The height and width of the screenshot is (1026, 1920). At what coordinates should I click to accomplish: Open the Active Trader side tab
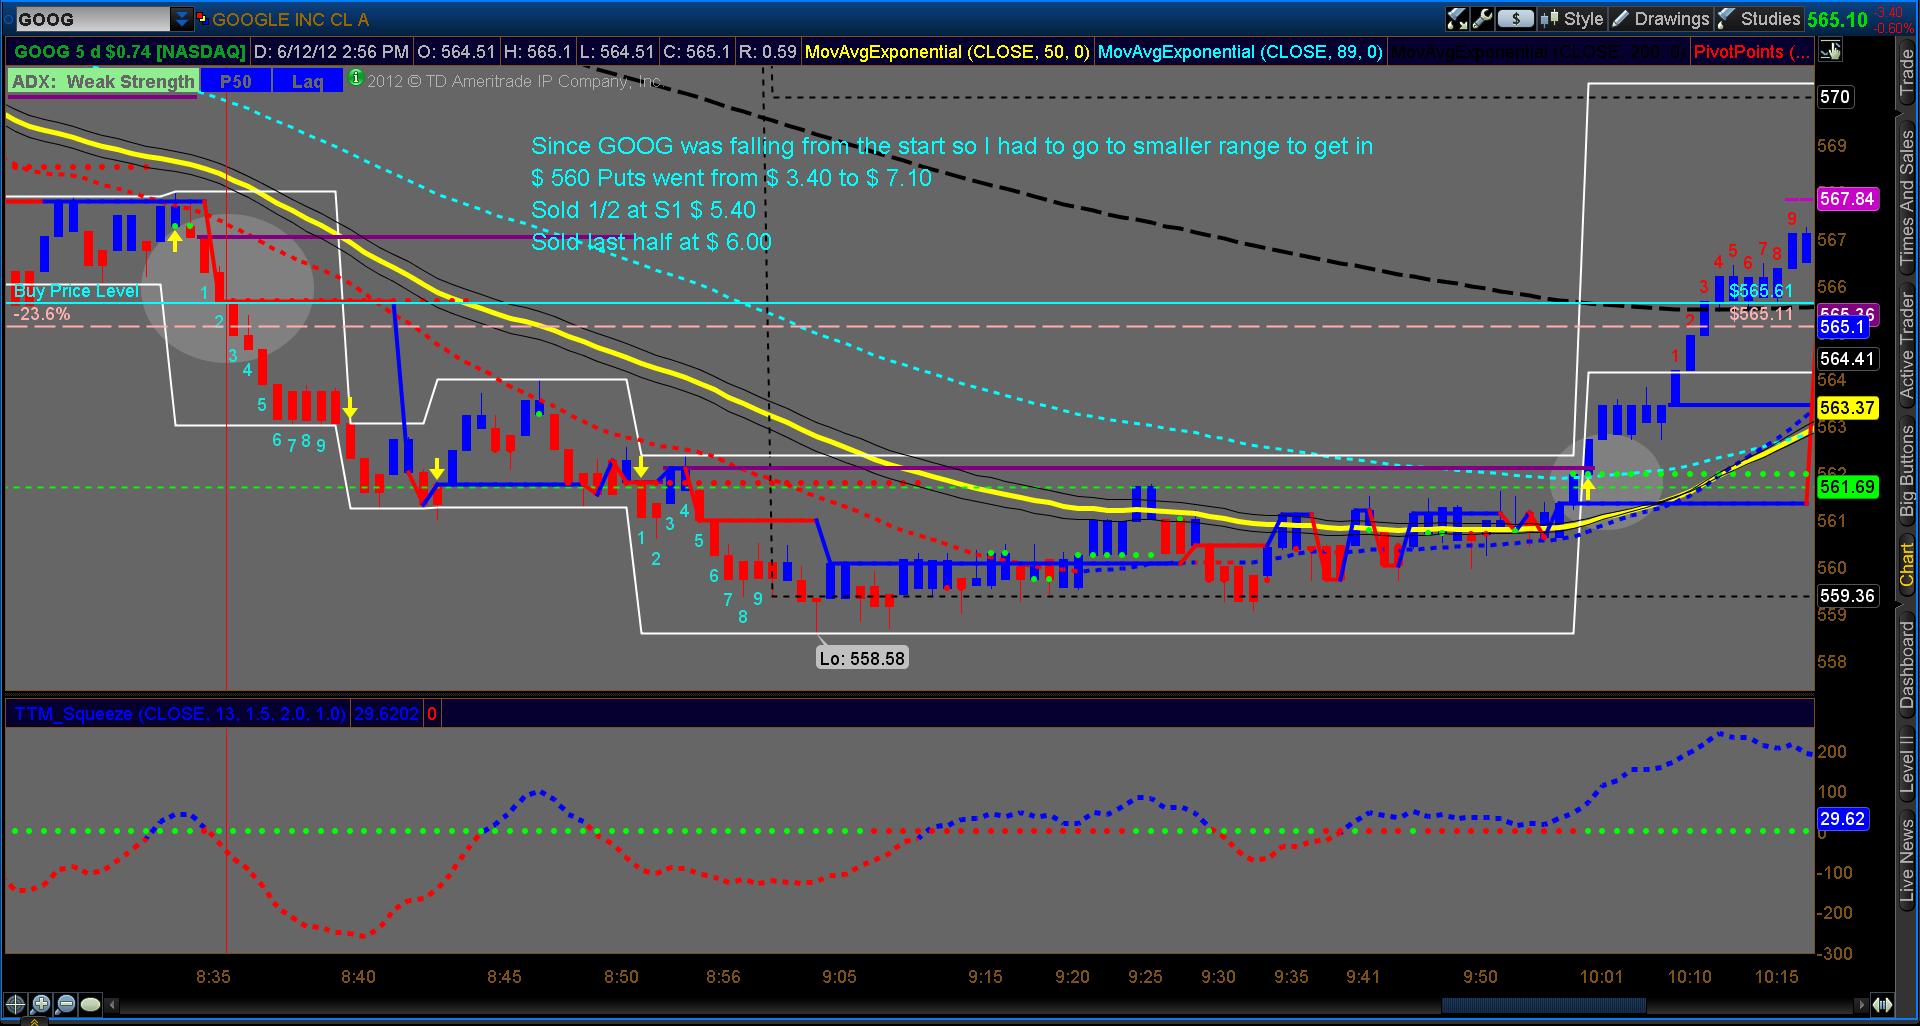click(1907, 346)
